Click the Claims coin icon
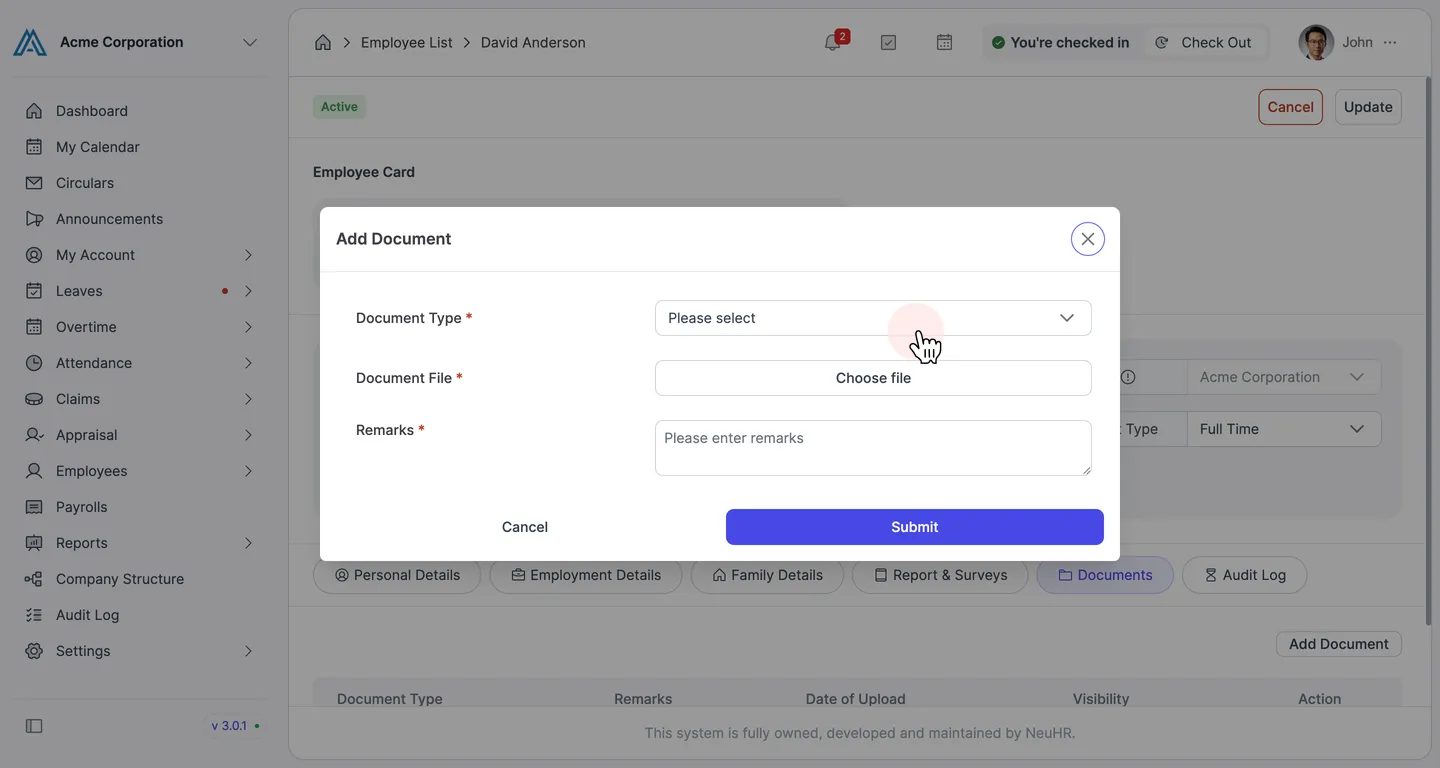 pyautogui.click(x=34, y=399)
